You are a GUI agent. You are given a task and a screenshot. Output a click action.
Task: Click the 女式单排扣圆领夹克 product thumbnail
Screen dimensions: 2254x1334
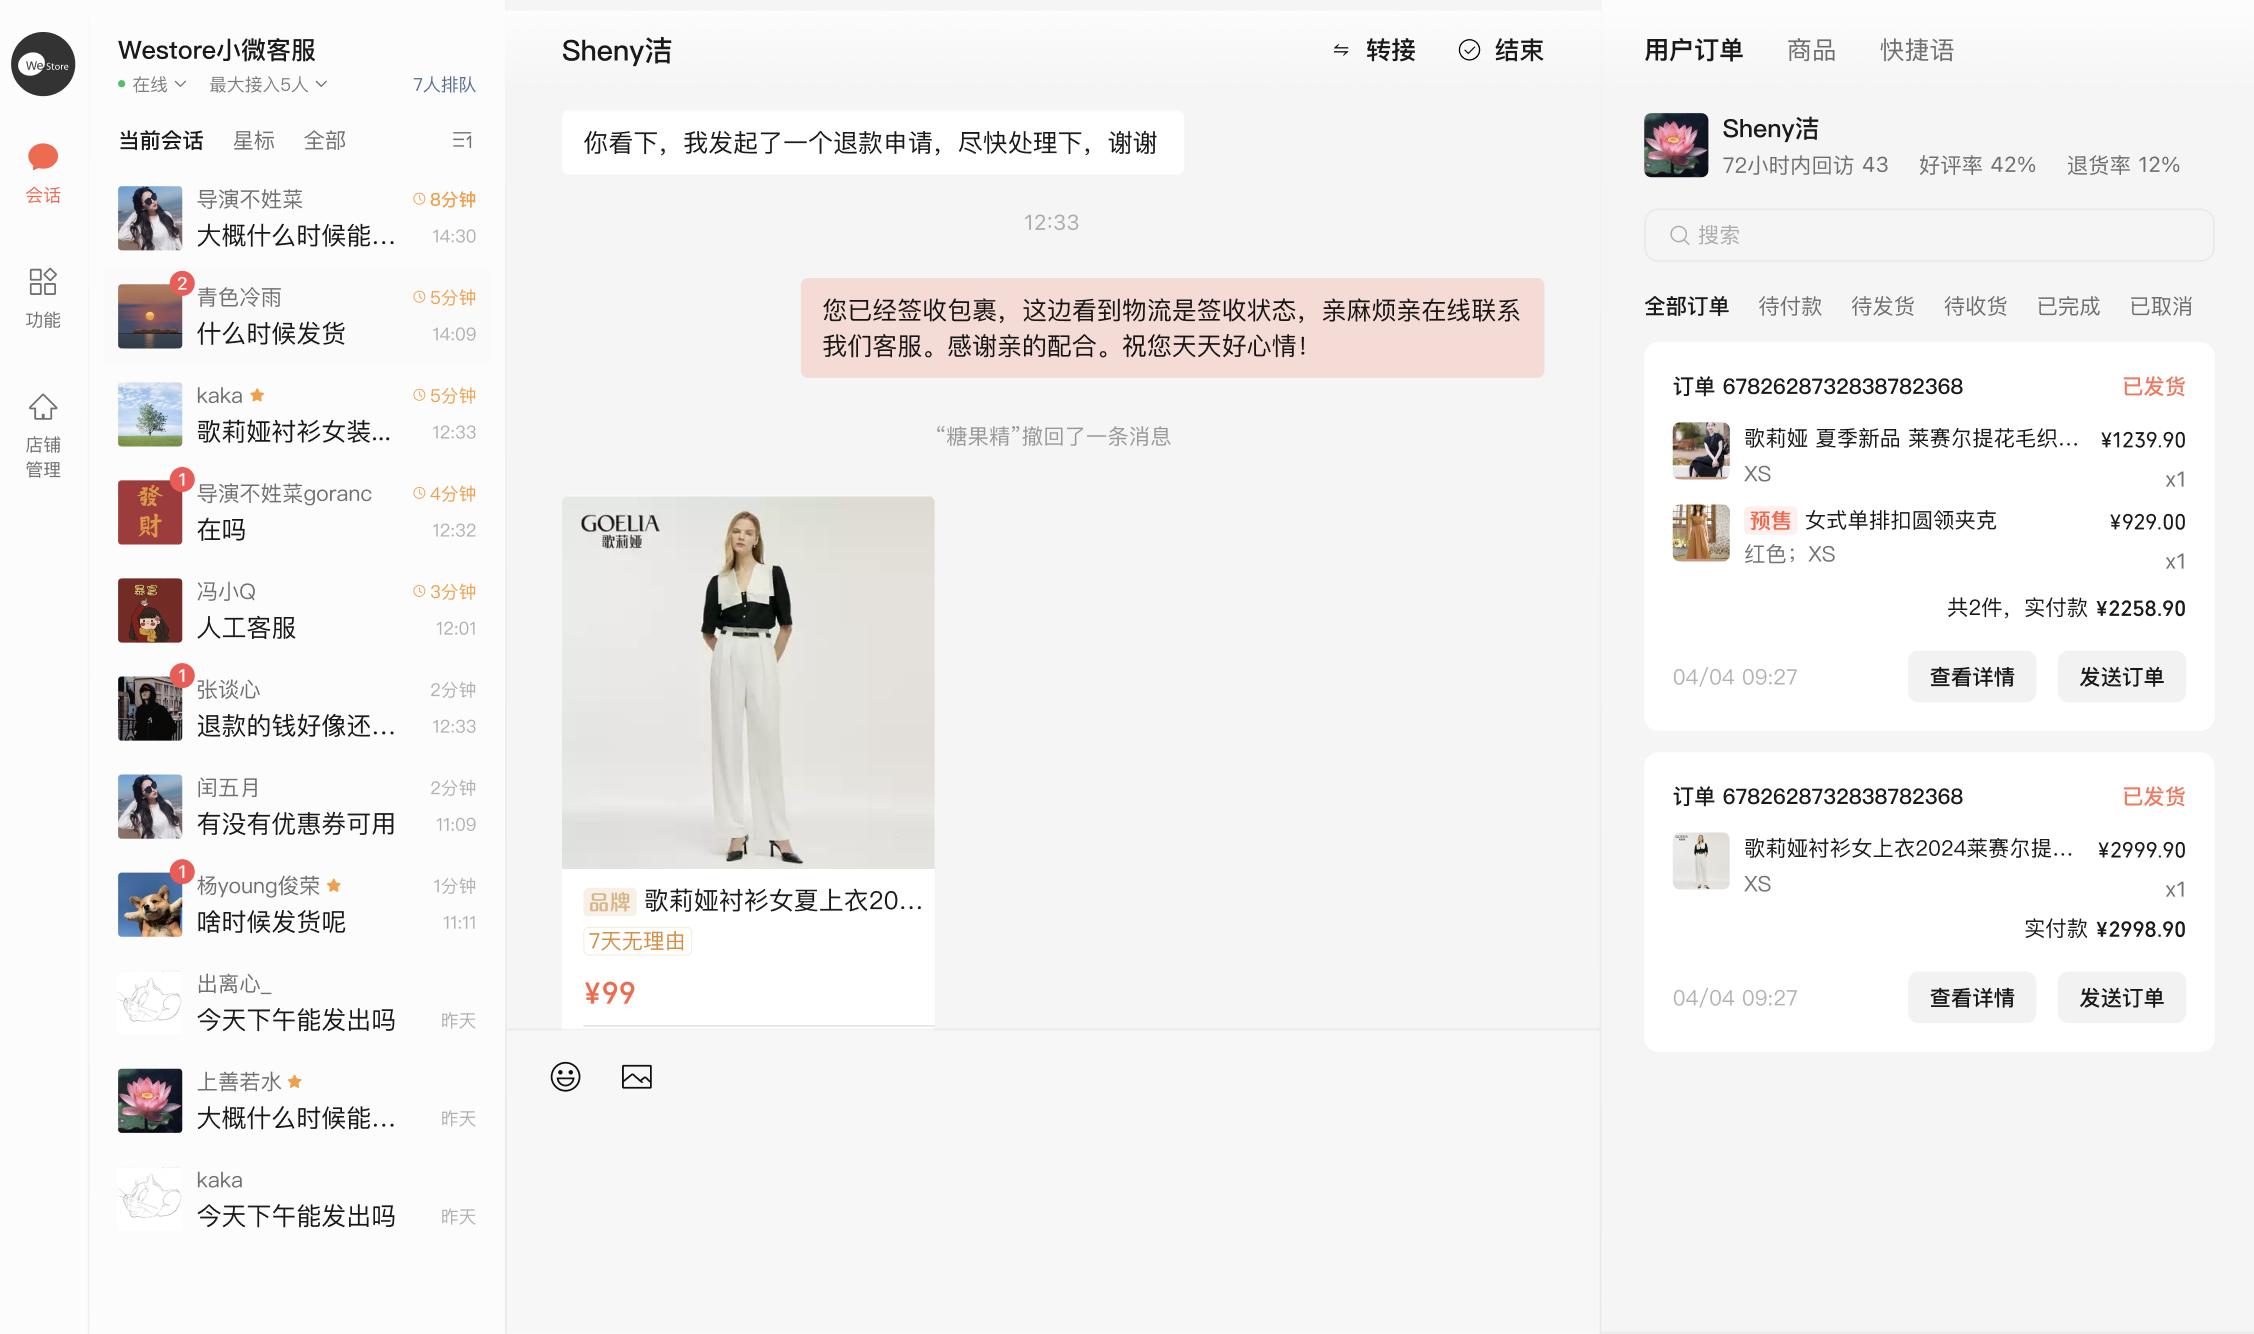(x=1701, y=533)
